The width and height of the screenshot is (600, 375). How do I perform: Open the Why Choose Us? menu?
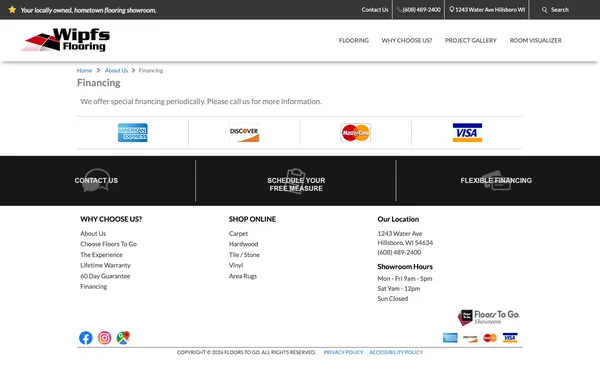(407, 41)
